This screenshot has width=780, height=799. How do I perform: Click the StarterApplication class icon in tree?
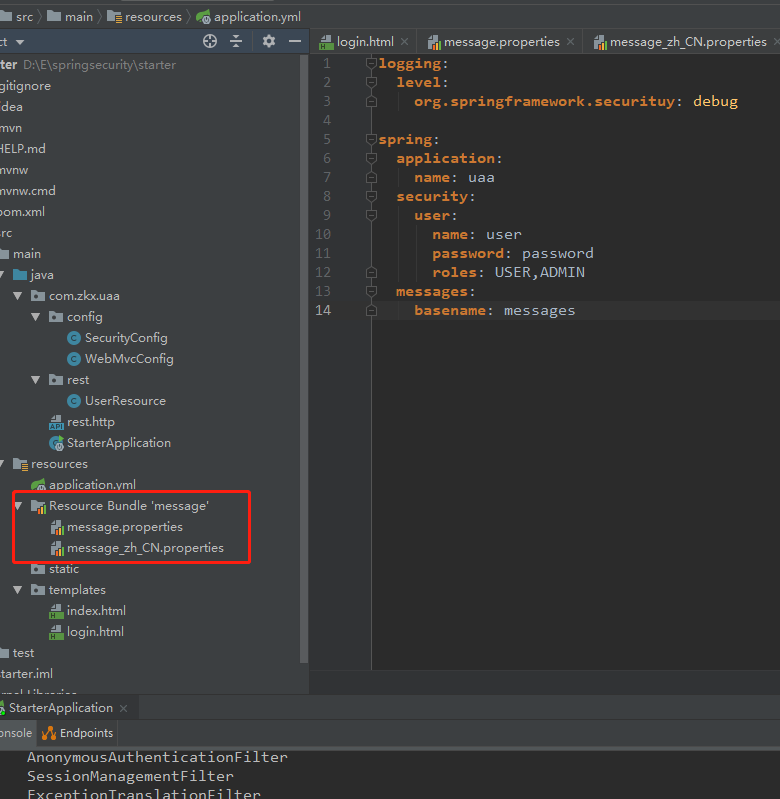click(x=57, y=443)
